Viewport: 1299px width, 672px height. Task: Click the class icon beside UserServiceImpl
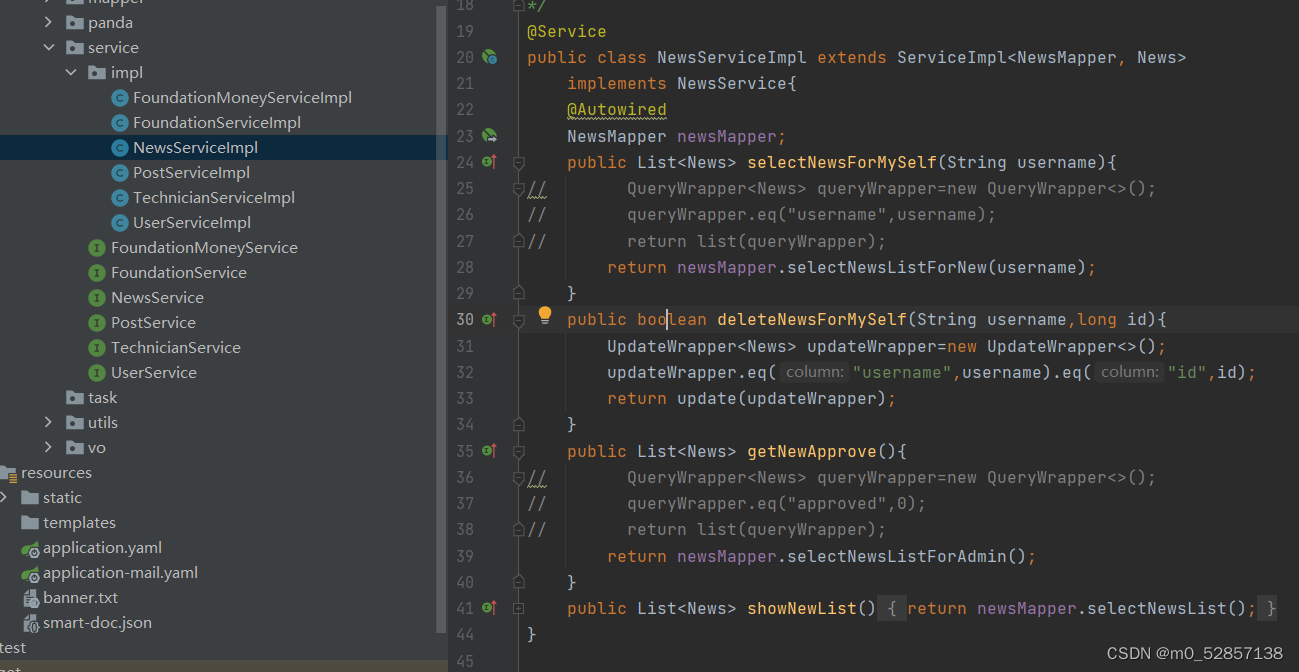tap(120, 222)
